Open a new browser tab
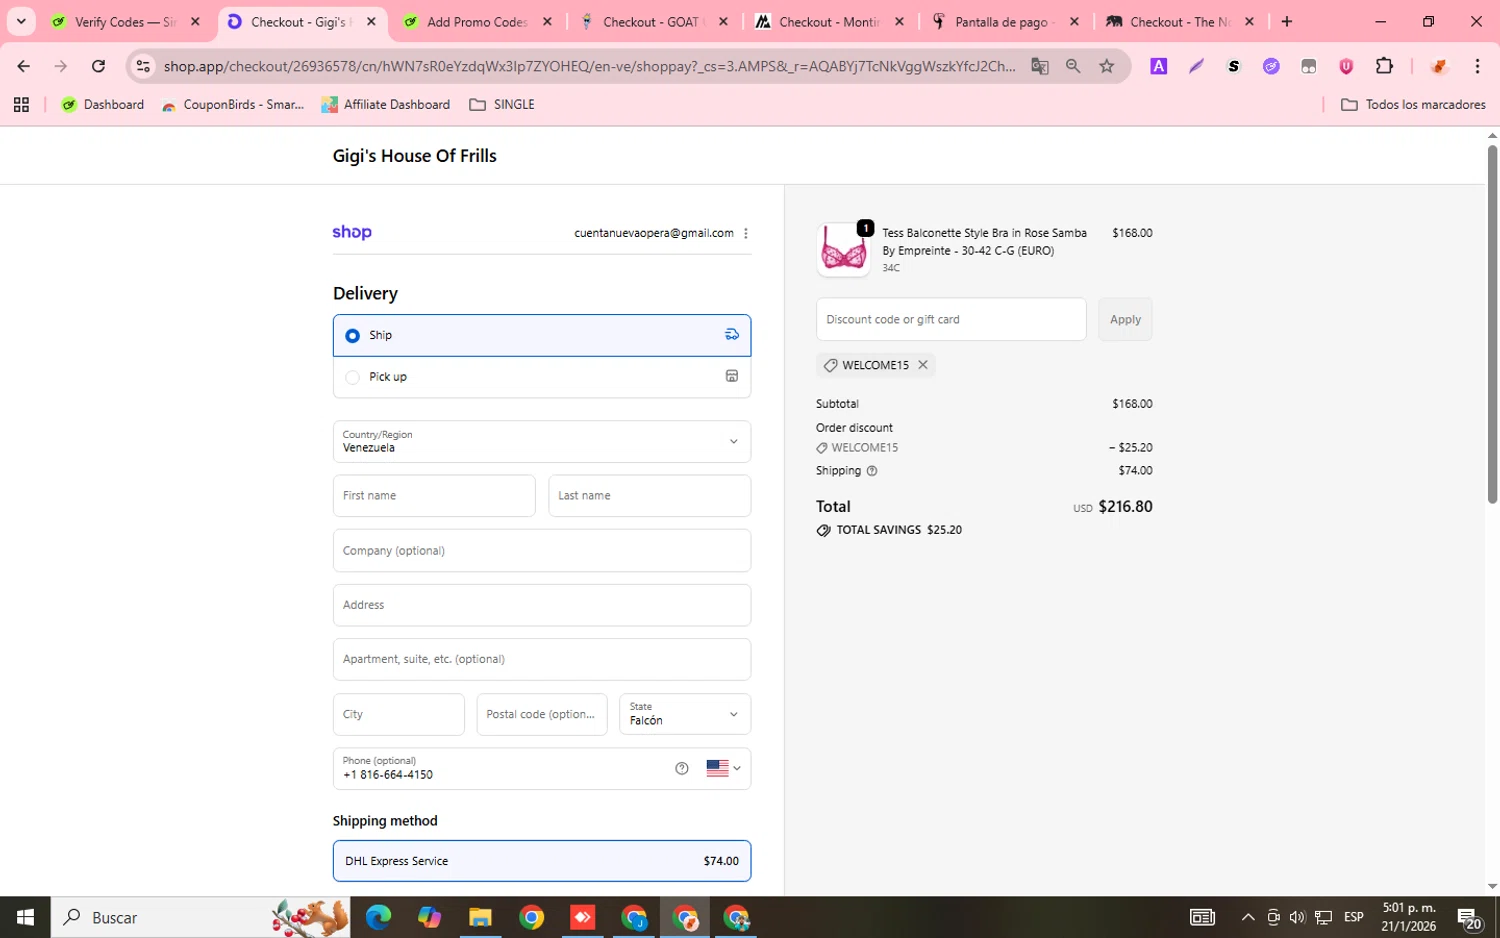Viewport: 1500px width, 938px height. [1287, 22]
